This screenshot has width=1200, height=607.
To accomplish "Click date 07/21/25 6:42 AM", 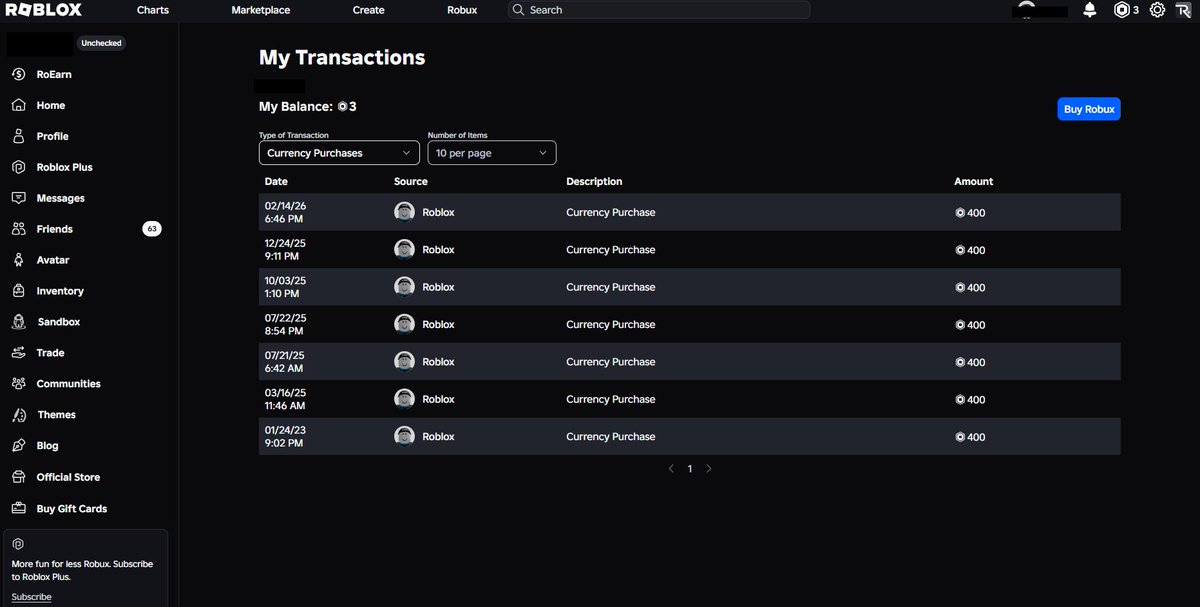I will pos(285,362).
